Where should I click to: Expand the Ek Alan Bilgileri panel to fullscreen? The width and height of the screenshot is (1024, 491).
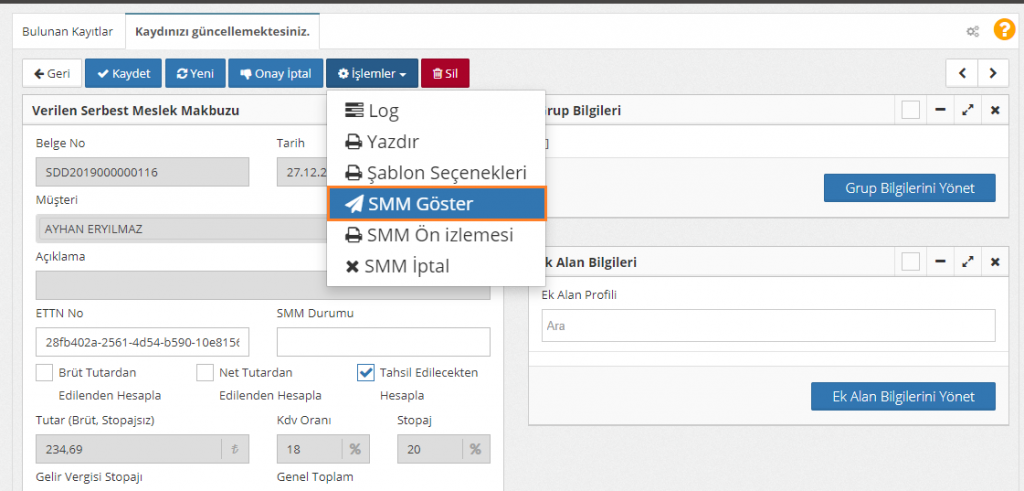(x=967, y=262)
